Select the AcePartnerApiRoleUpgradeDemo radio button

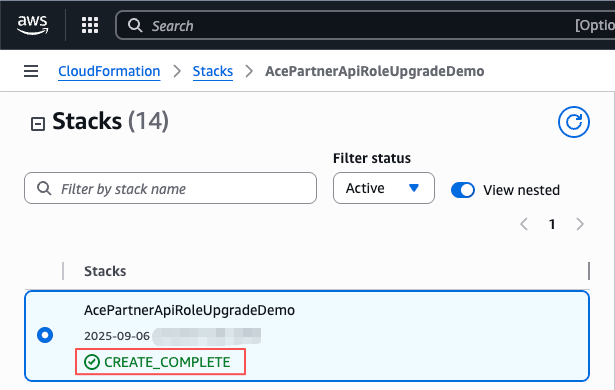tap(45, 335)
